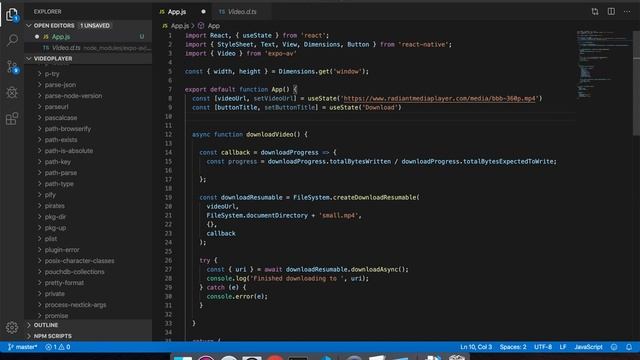
Task: Select App.js in Open Editors list
Action: coord(88,37)
